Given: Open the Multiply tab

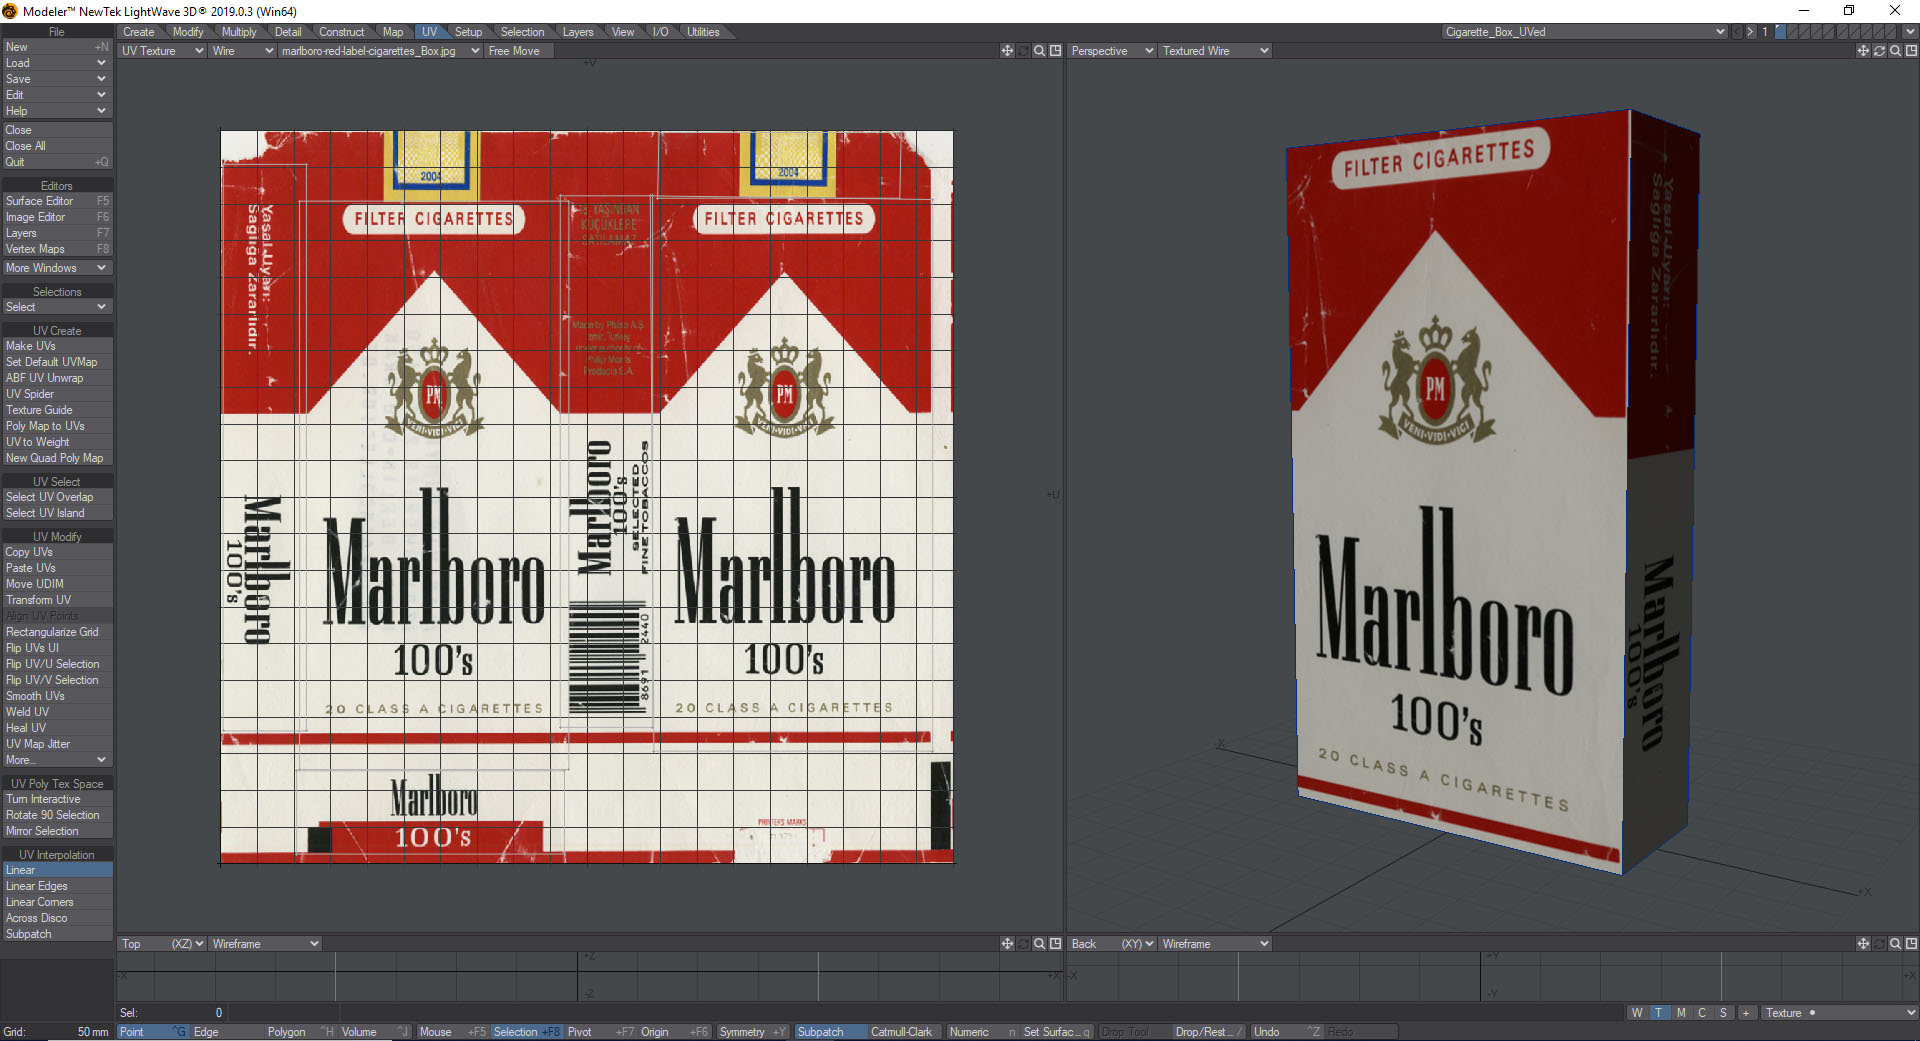Looking at the screenshot, I should [x=239, y=32].
